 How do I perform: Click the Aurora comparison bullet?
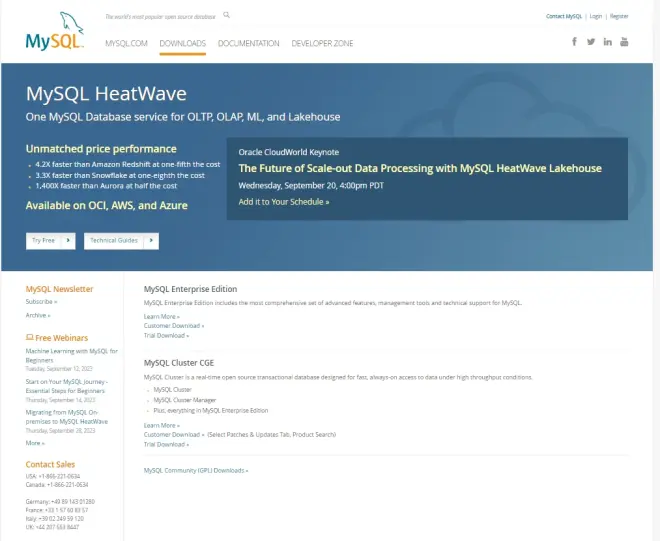(x=106, y=186)
